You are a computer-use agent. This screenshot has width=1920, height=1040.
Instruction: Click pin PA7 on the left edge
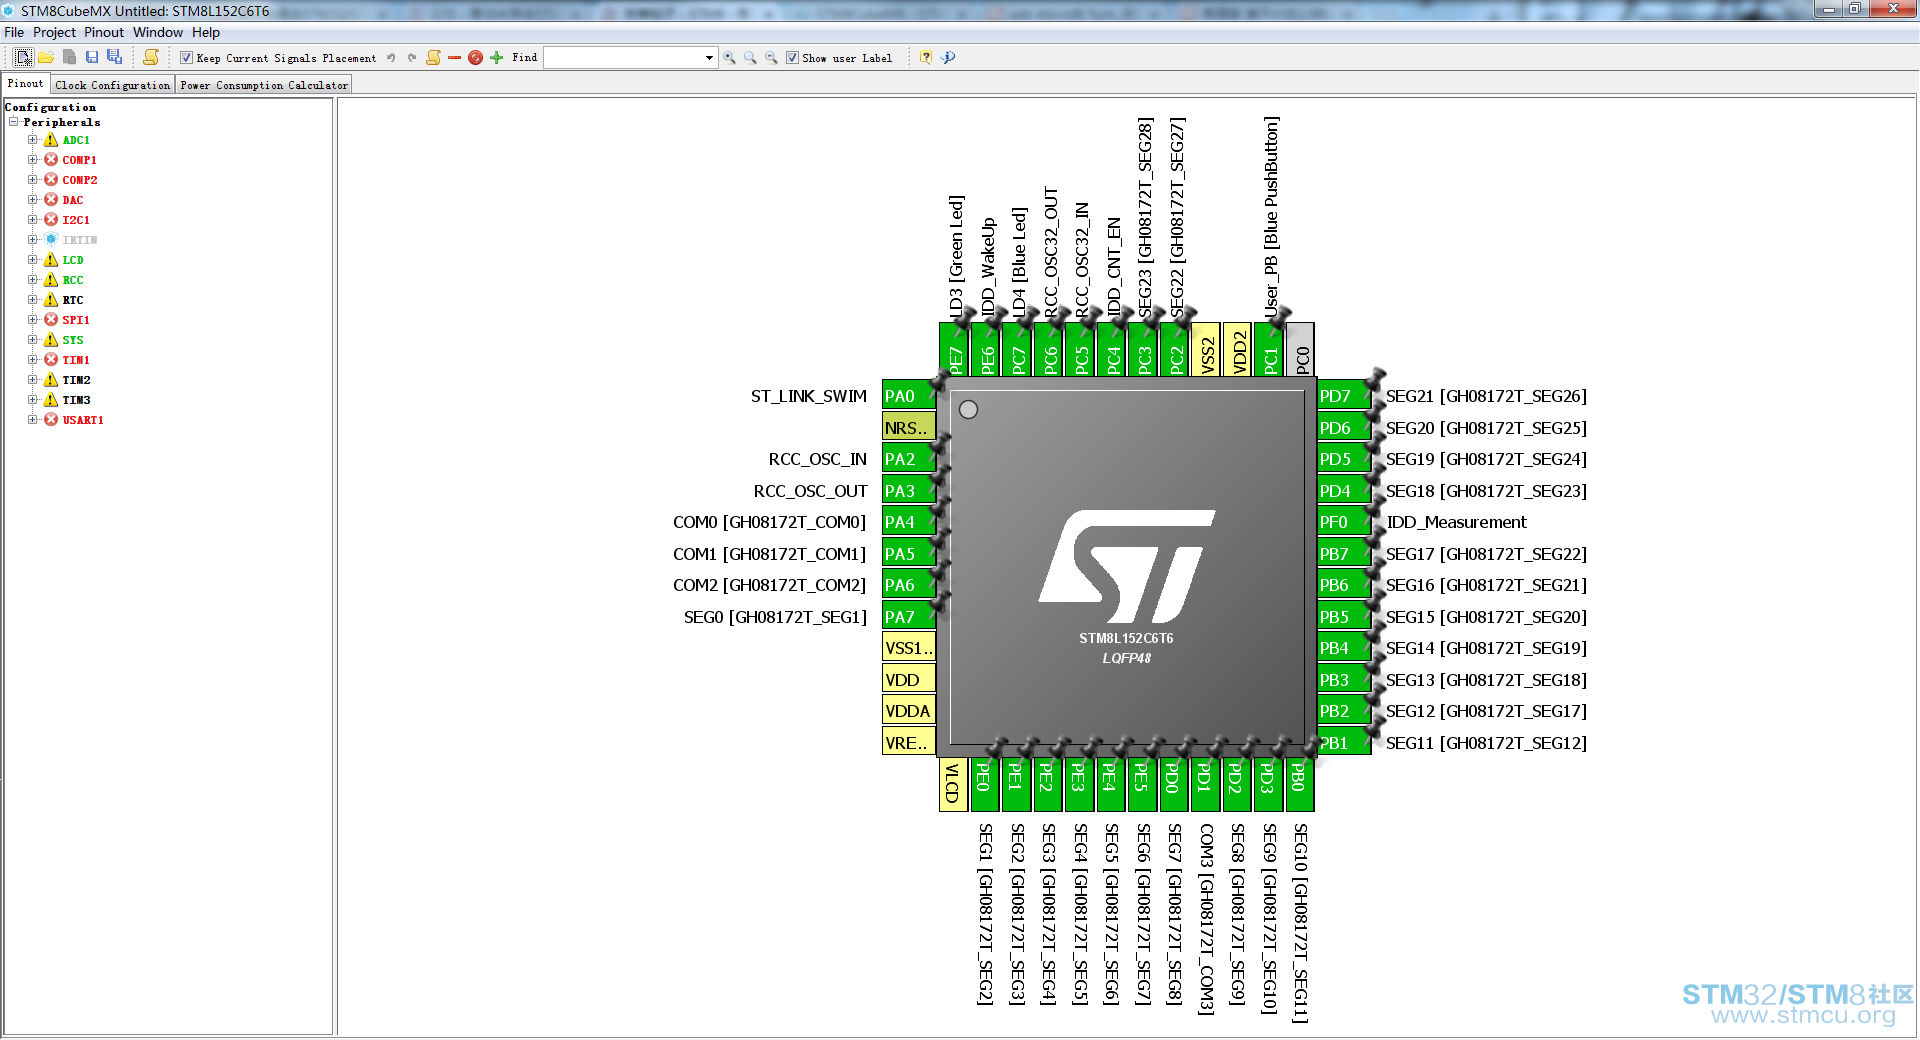pyautogui.click(x=909, y=617)
